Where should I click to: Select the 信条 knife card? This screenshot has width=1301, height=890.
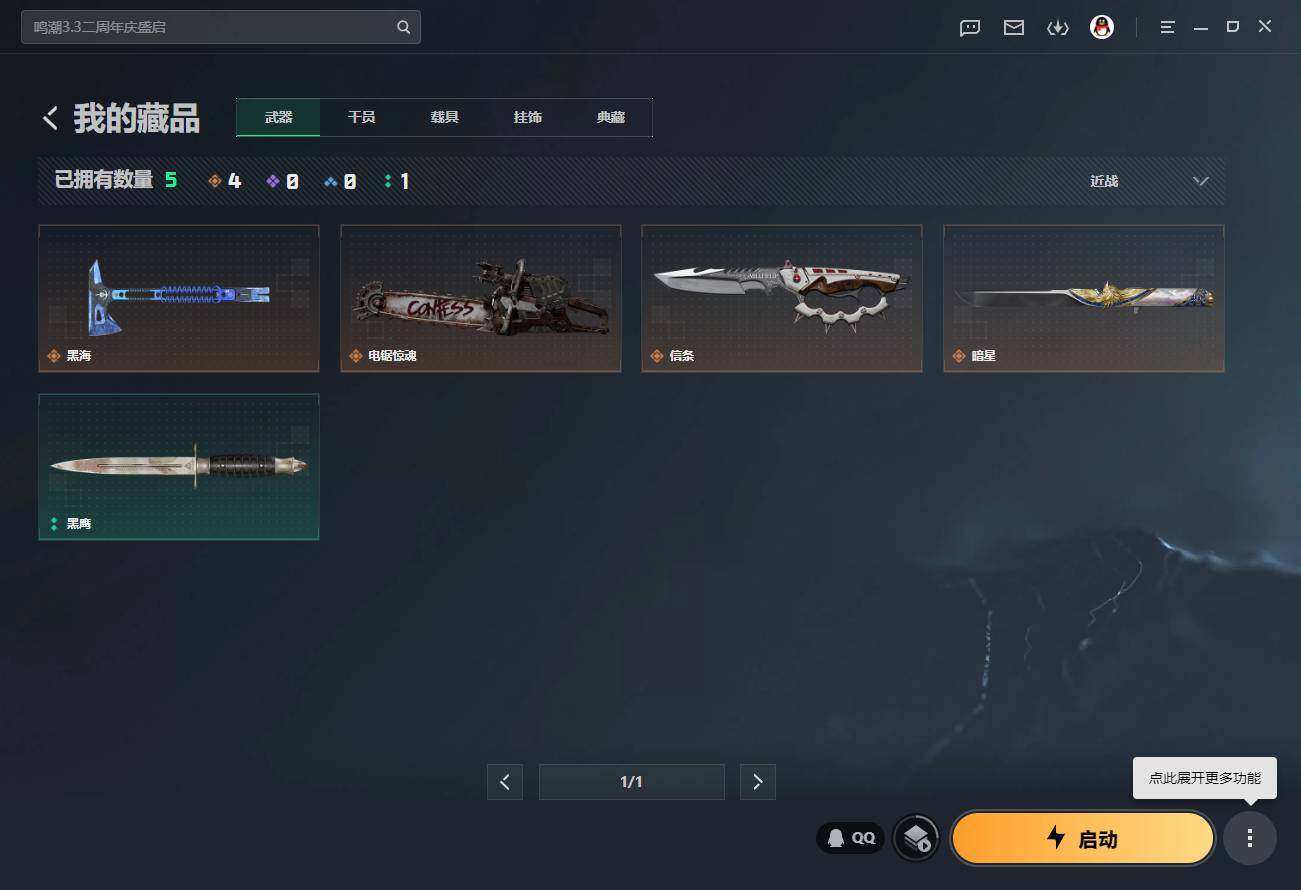coord(782,298)
